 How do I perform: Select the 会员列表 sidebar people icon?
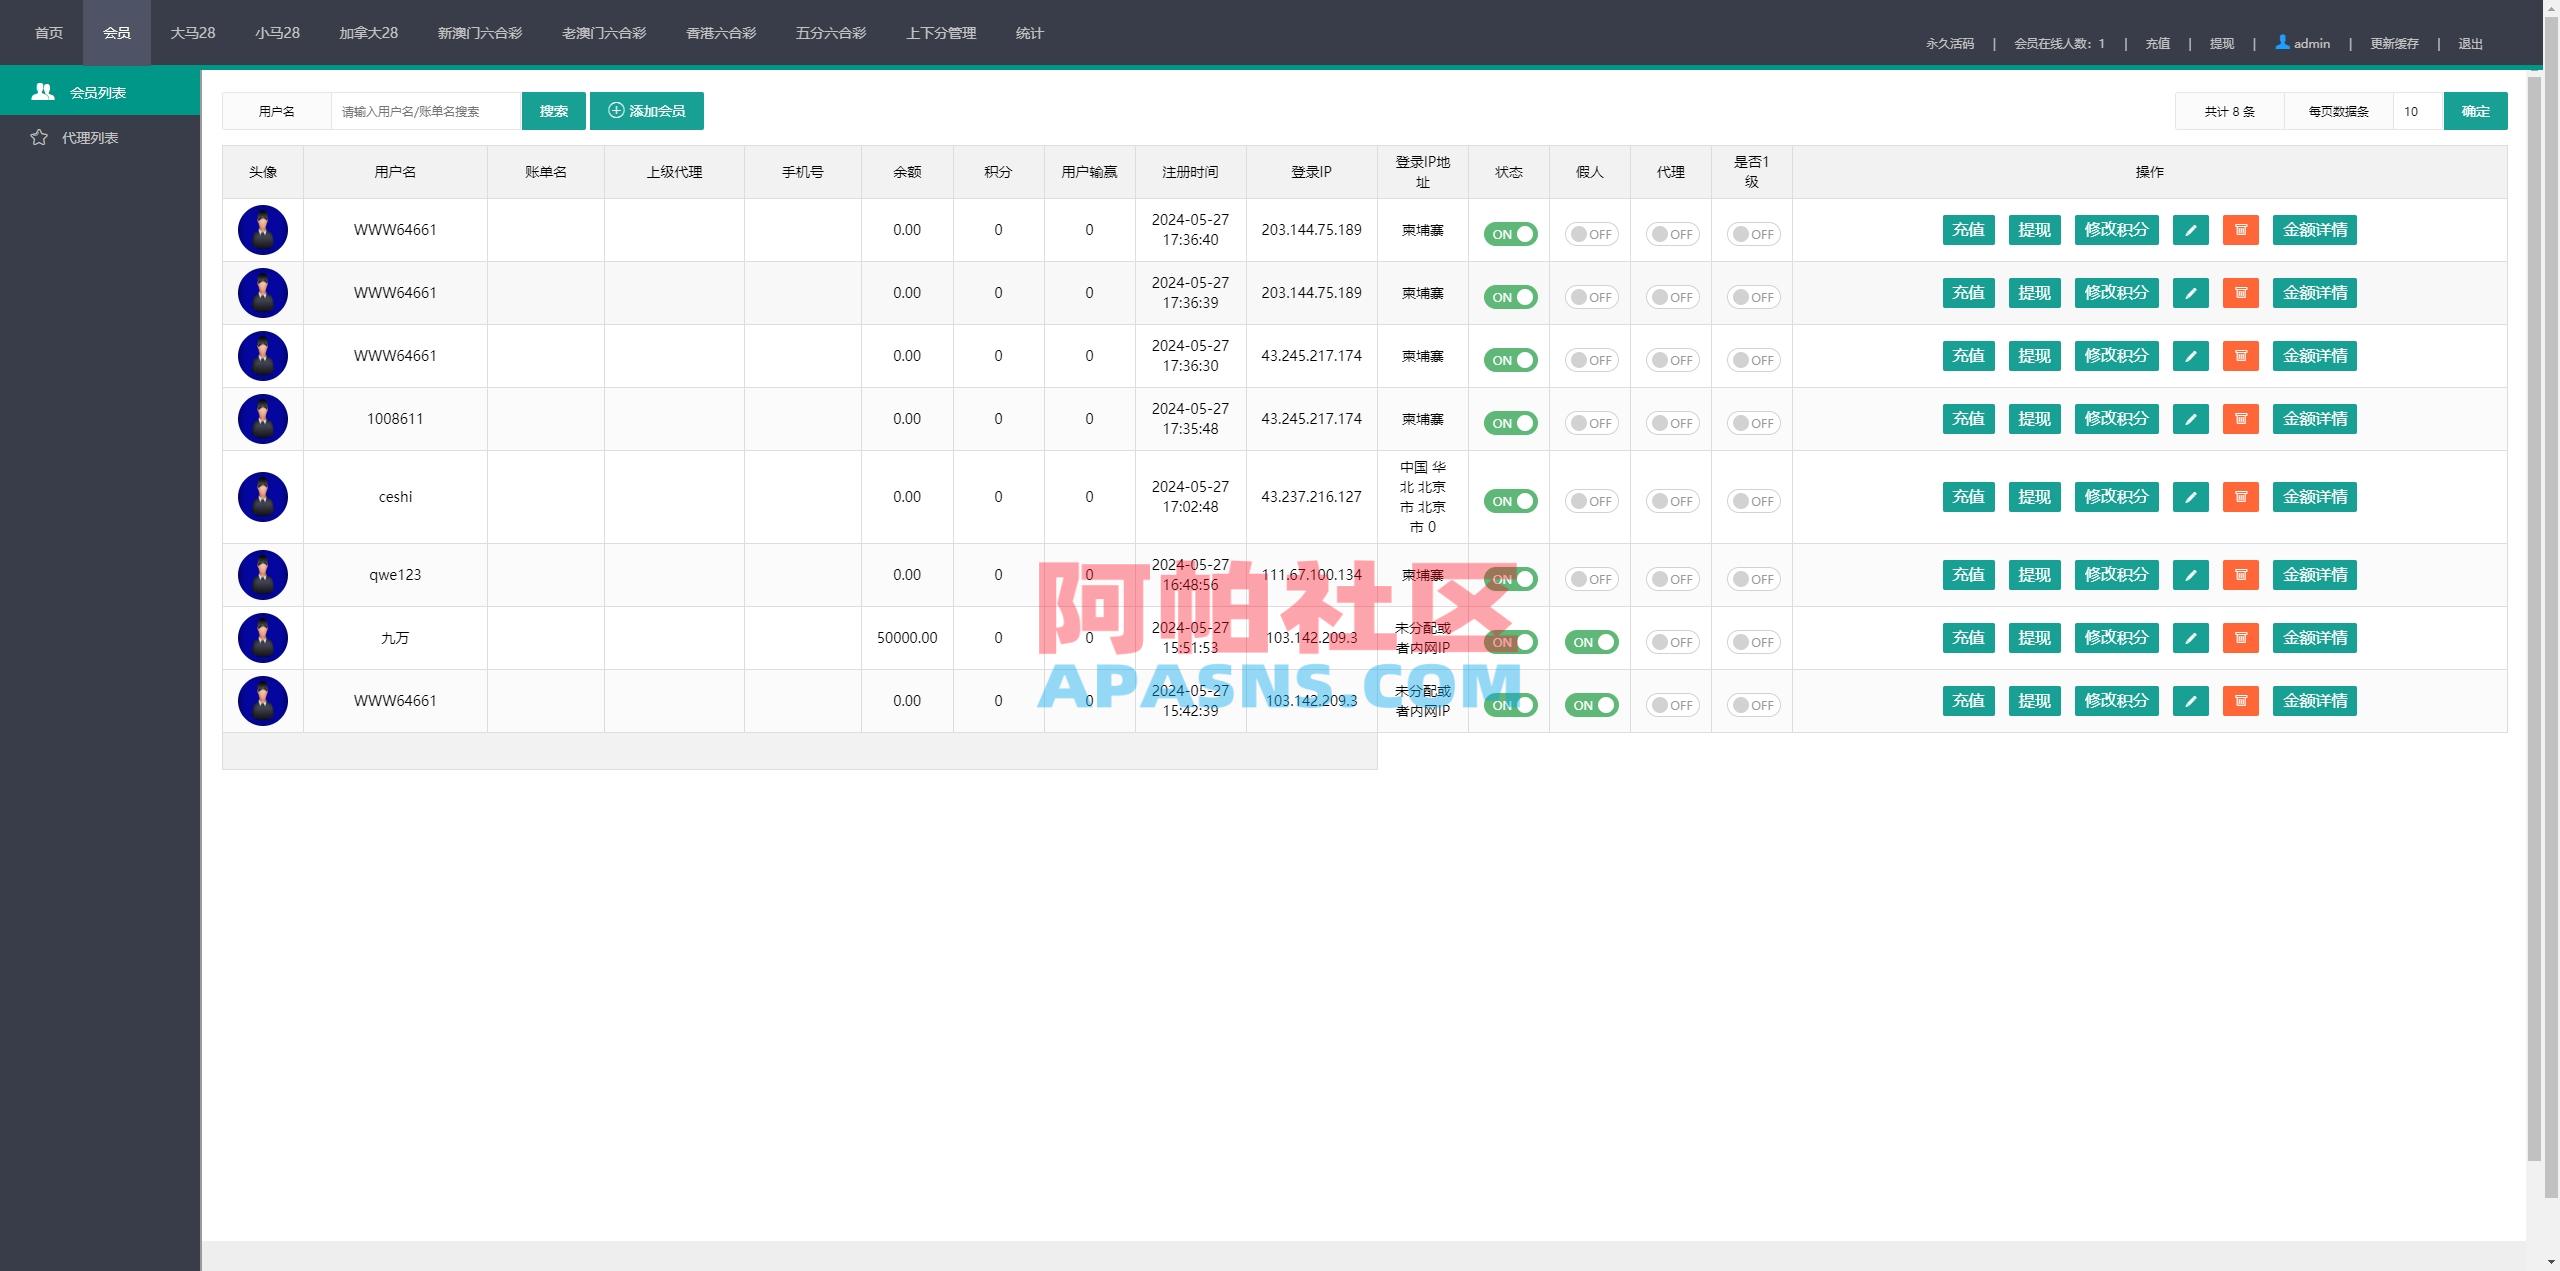pos(41,91)
